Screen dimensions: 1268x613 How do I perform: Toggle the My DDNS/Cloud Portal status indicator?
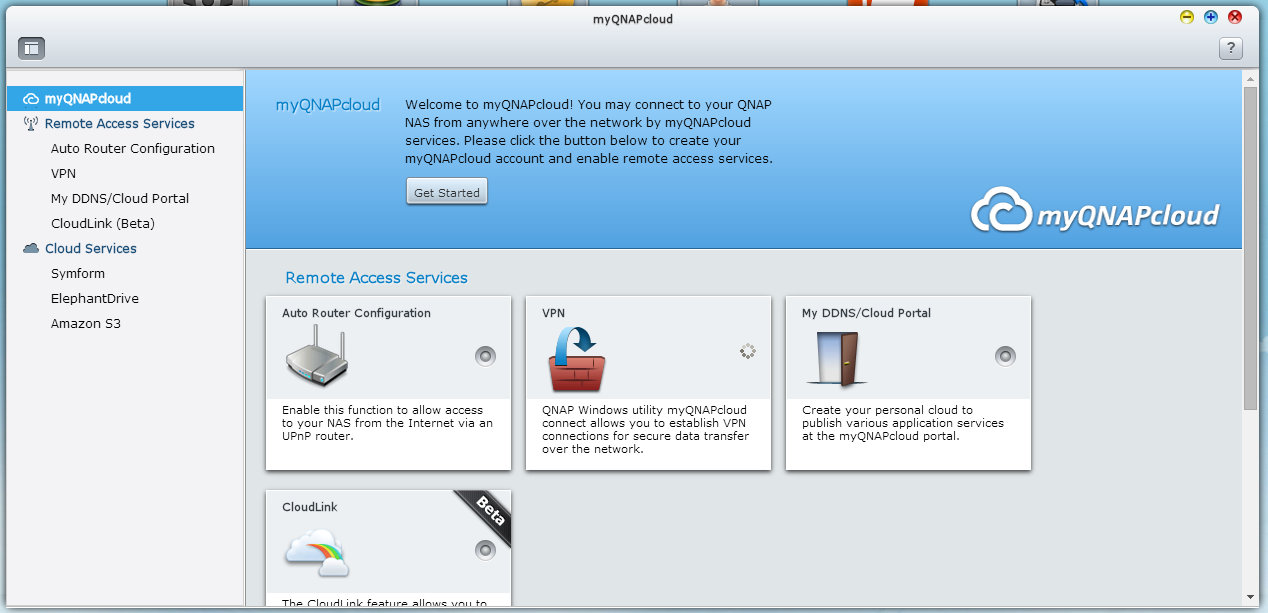(1005, 356)
